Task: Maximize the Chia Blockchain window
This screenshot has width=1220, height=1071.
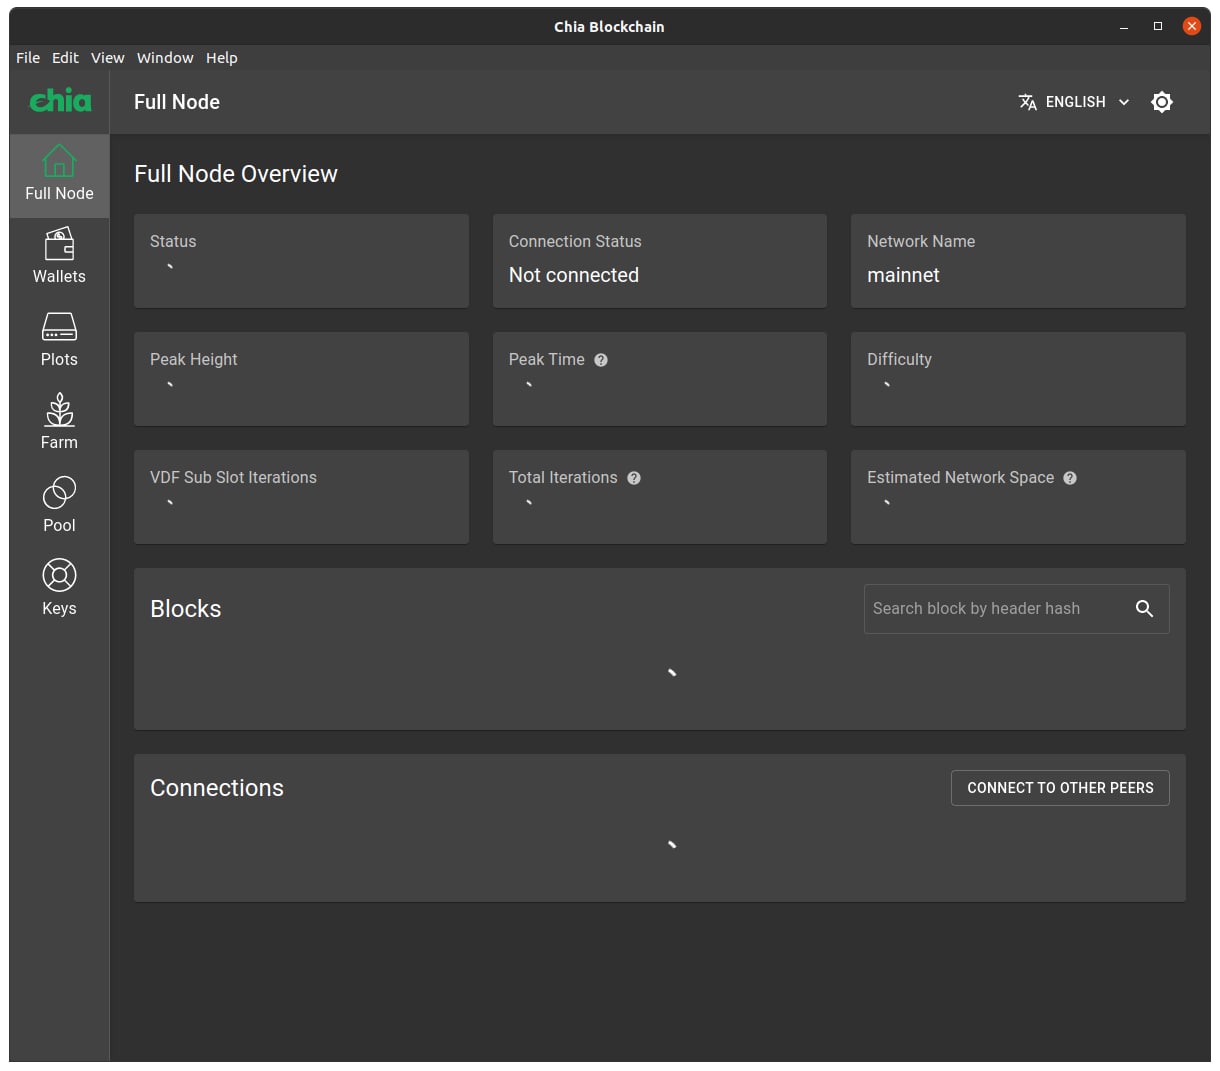Action: click(x=1158, y=27)
